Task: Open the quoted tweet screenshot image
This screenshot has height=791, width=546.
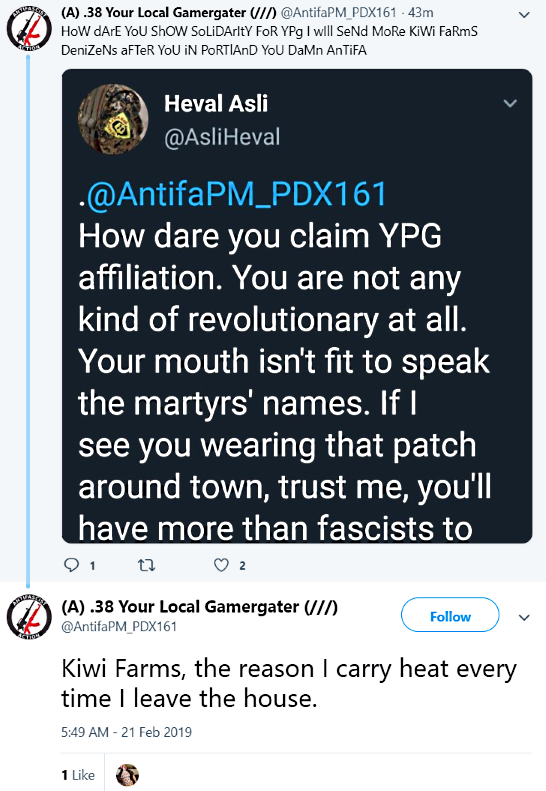Action: click(x=297, y=306)
